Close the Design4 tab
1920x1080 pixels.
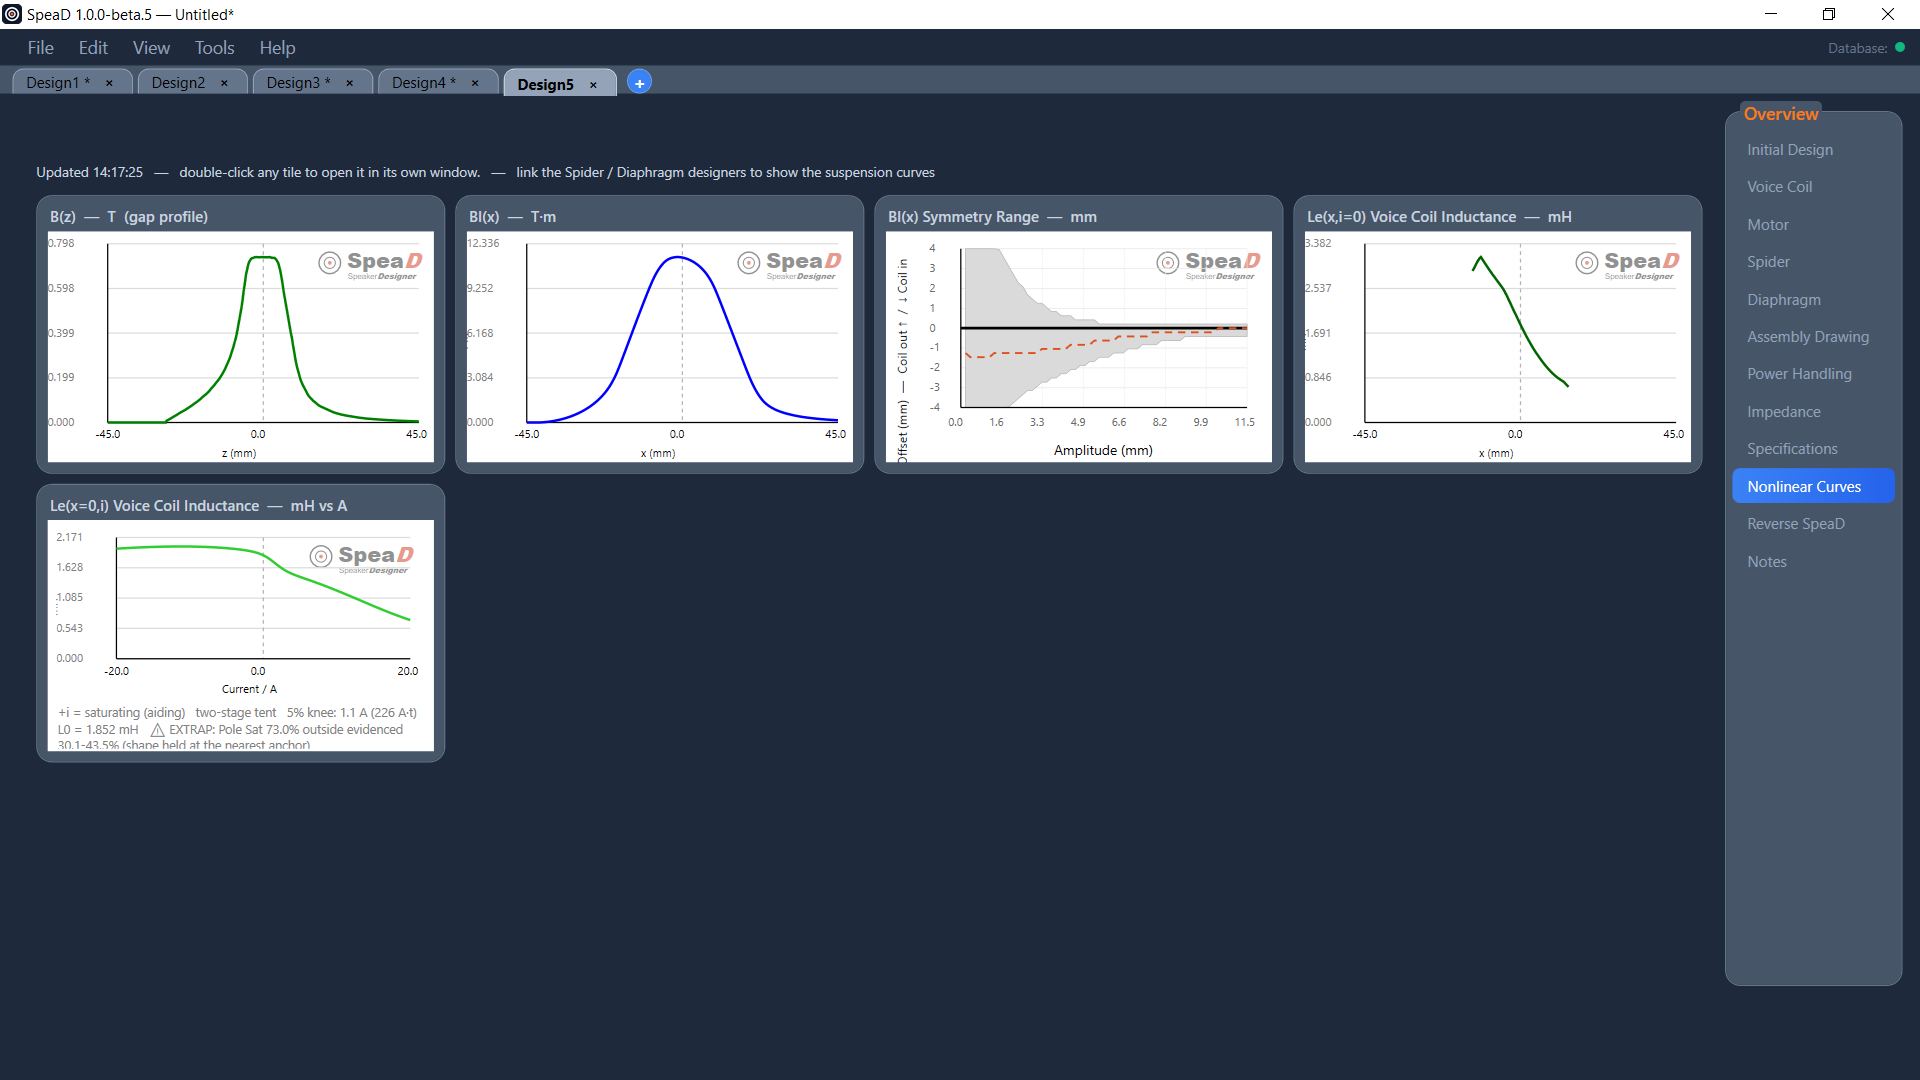tap(475, 83)
